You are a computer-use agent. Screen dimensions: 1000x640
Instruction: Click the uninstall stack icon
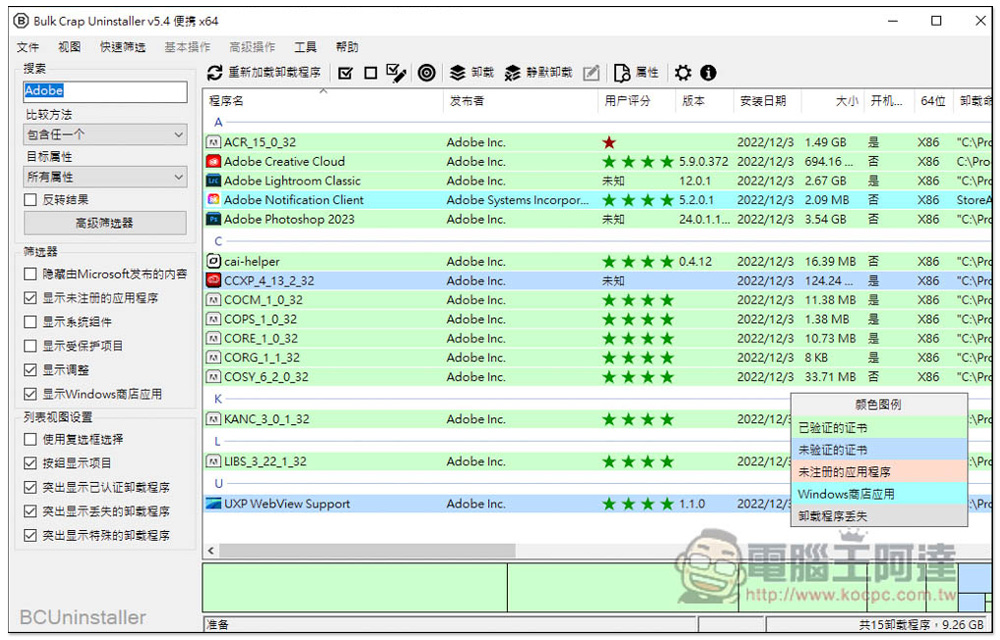tap(458, 73)
